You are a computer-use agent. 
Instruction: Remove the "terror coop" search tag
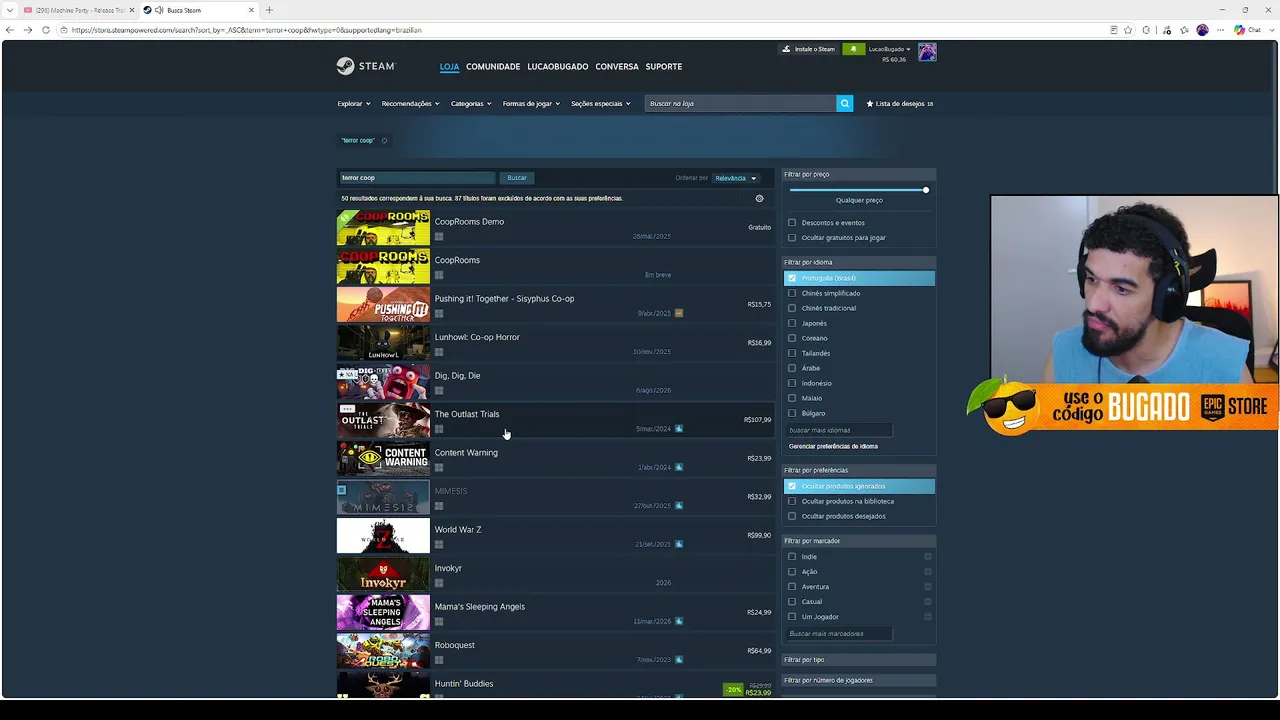pos(384,140)
